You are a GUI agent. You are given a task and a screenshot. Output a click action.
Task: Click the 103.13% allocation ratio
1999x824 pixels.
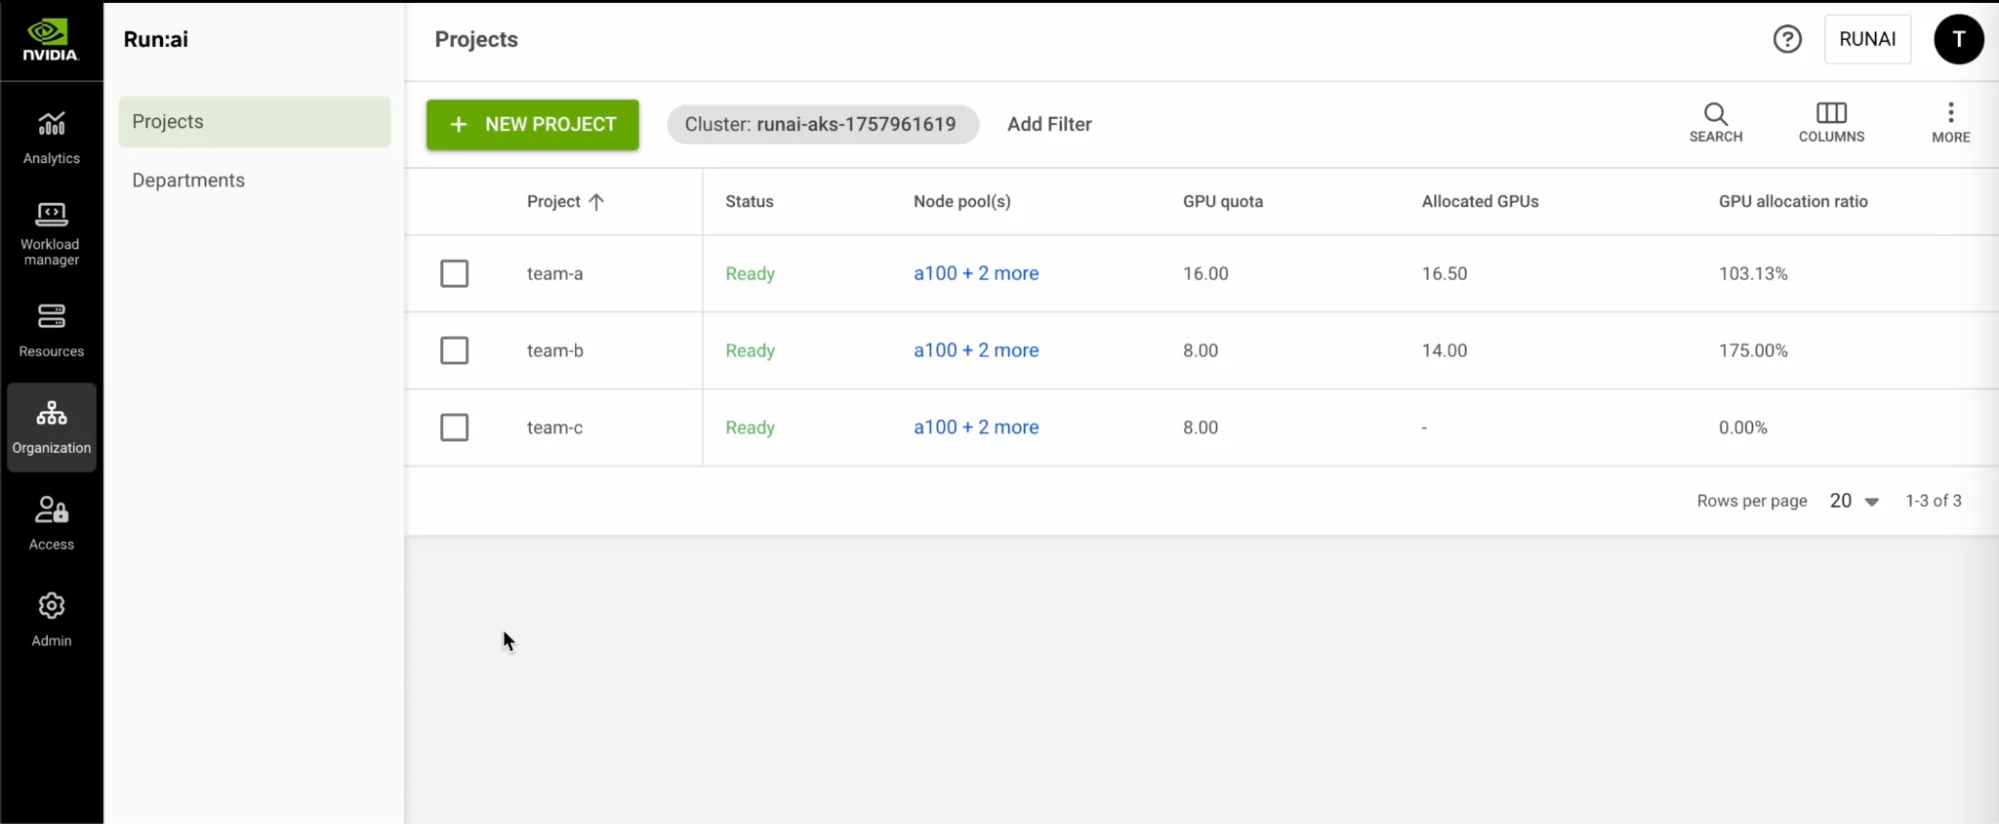pos(1753,274)
